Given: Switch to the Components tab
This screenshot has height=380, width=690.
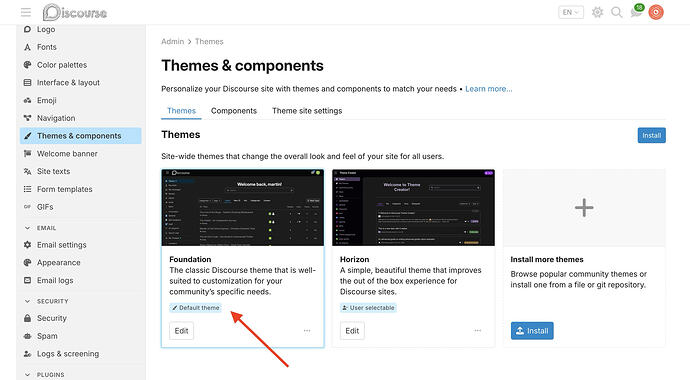Looking at the screenshot, I should tap(234, 111).
